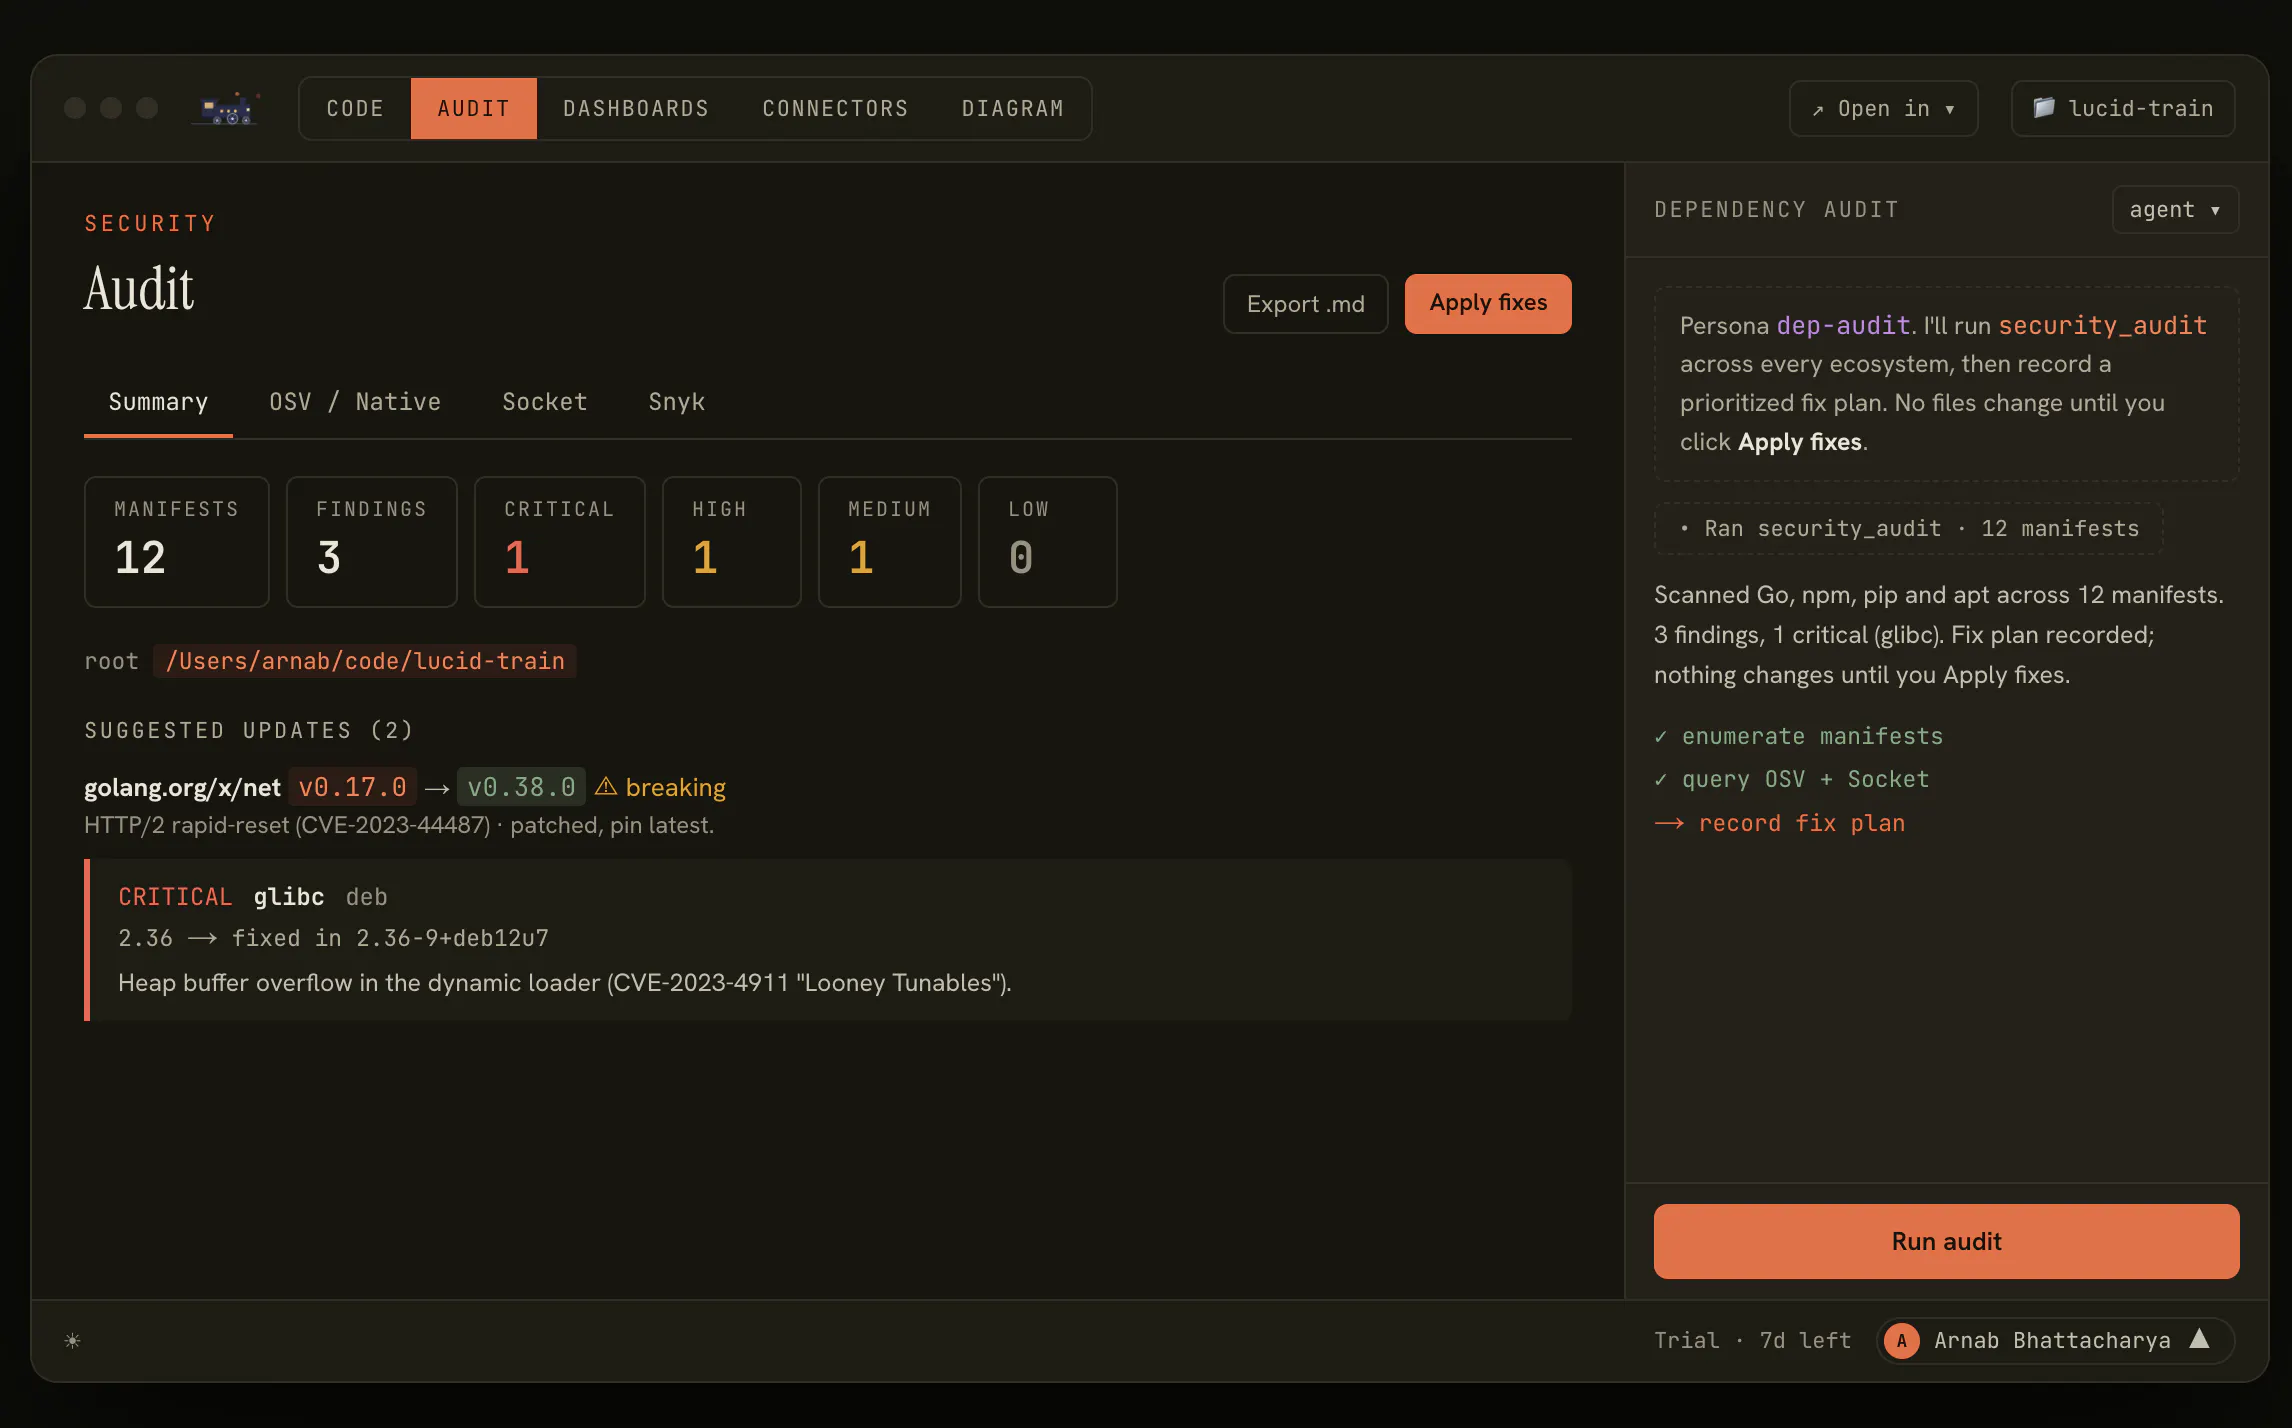
Task: Click the SUGGESTED UPDATES (2) heading
Action: pos(249,731)
